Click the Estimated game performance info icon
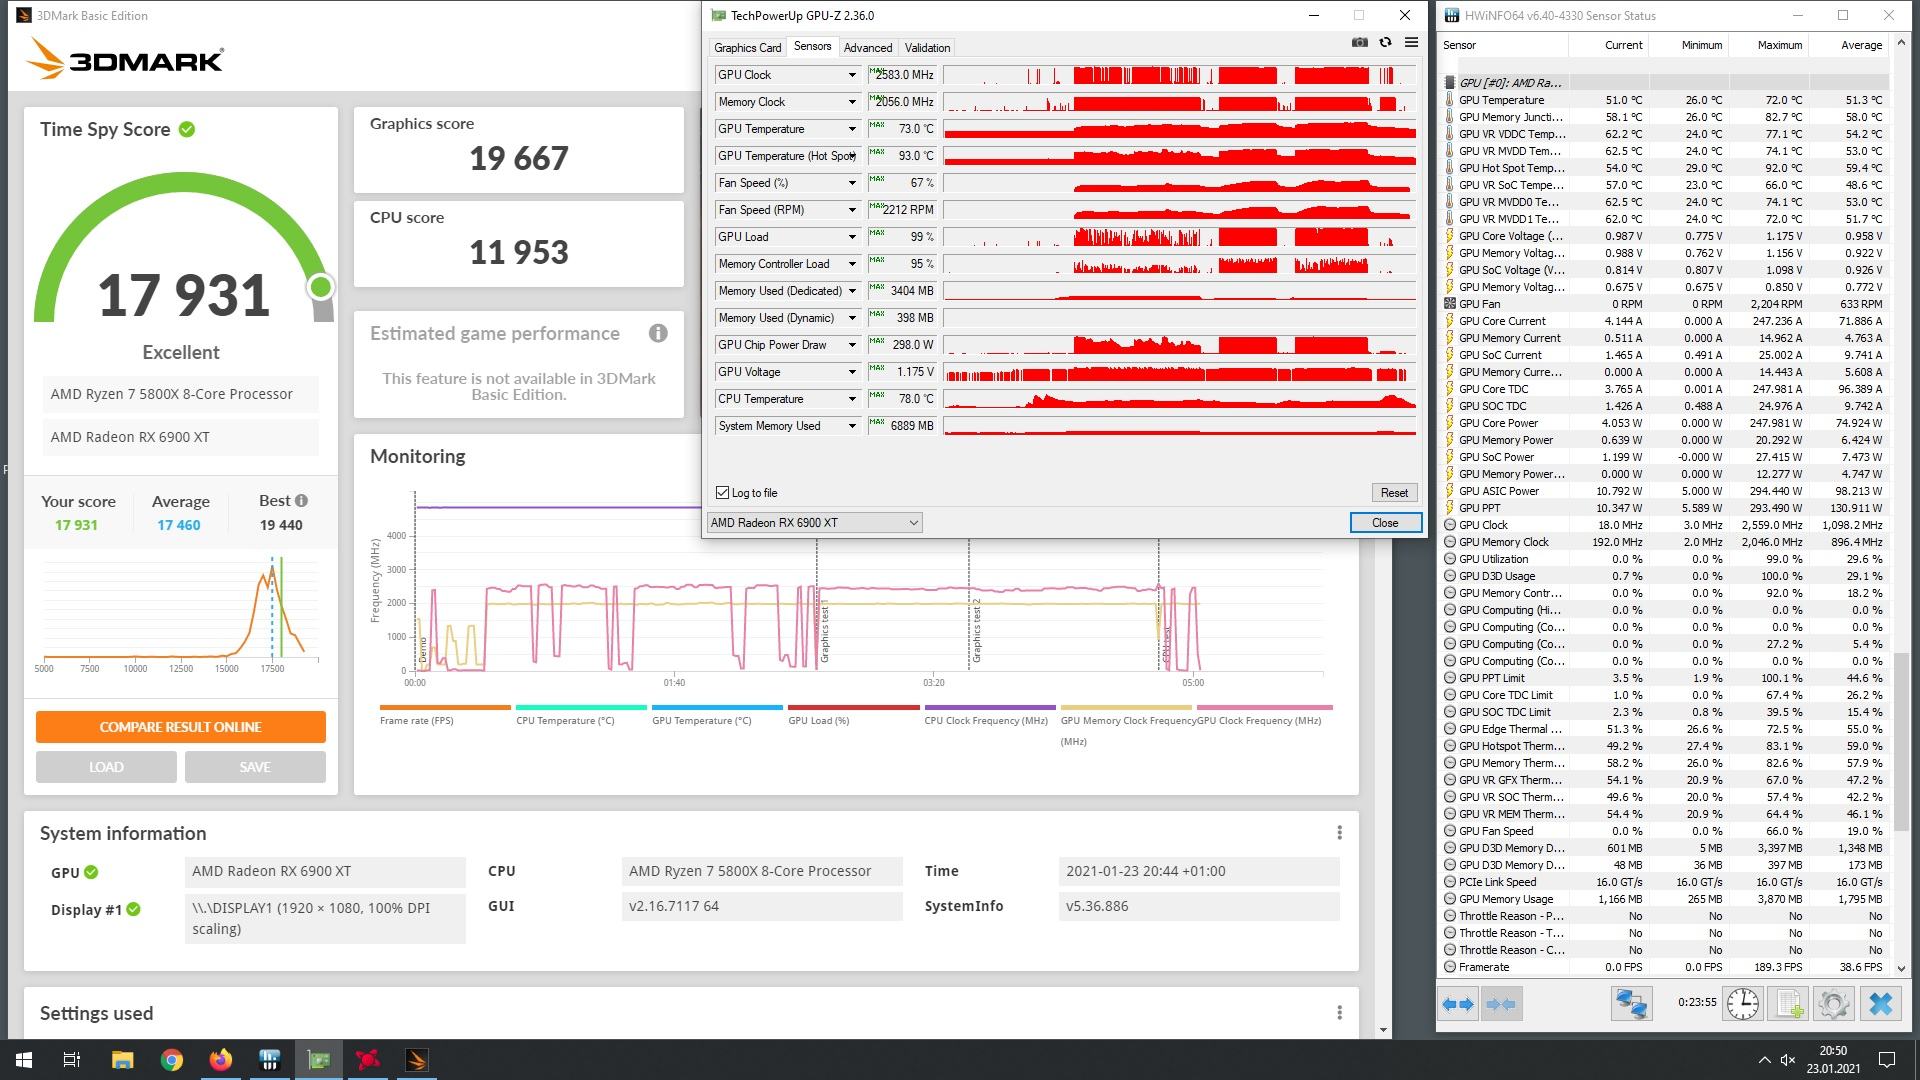1920x1080 pixels. tap(658, 334)
